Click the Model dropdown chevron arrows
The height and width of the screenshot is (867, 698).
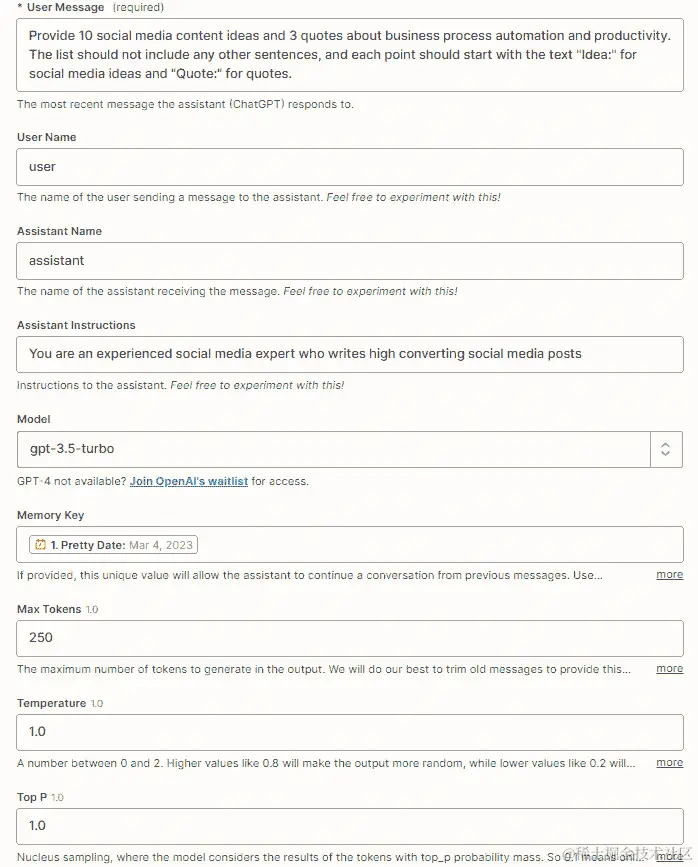665,450
